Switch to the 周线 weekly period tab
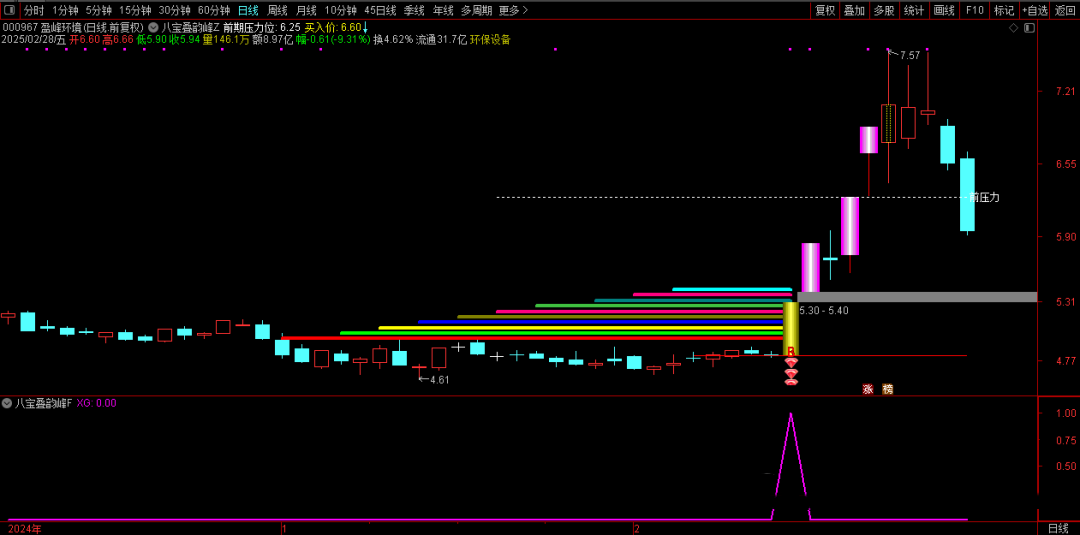1080x535 pixels. point(277,10)
